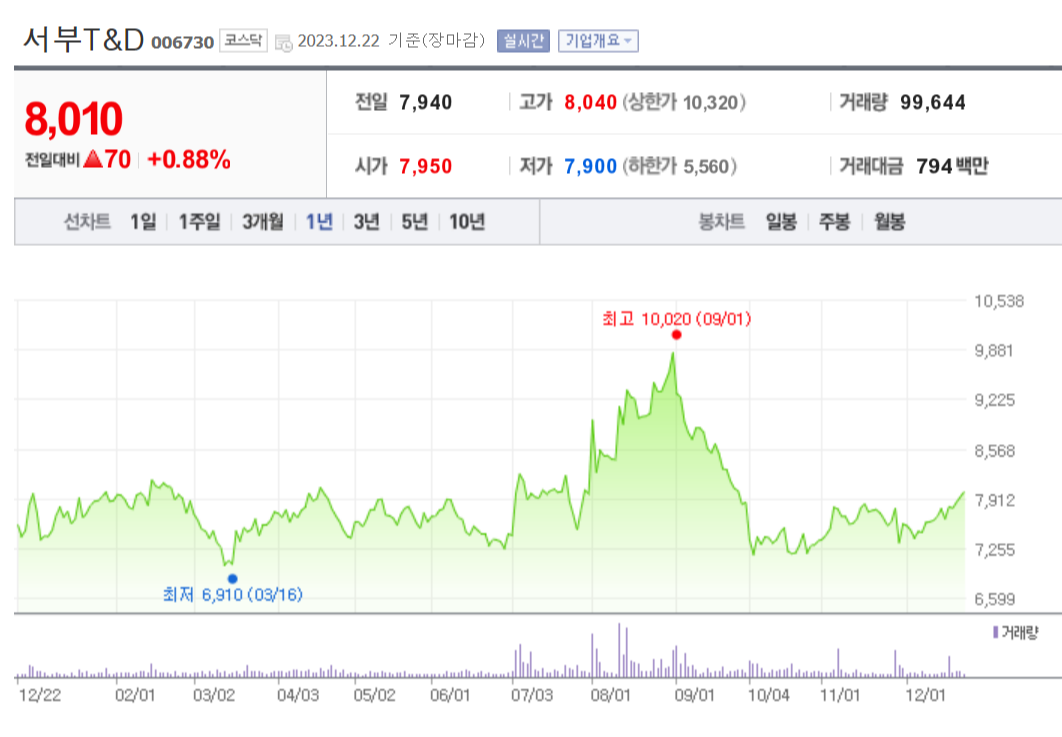Click the trading value 794 백만
The image size is (1062, 737).
[x=952, y=166]
